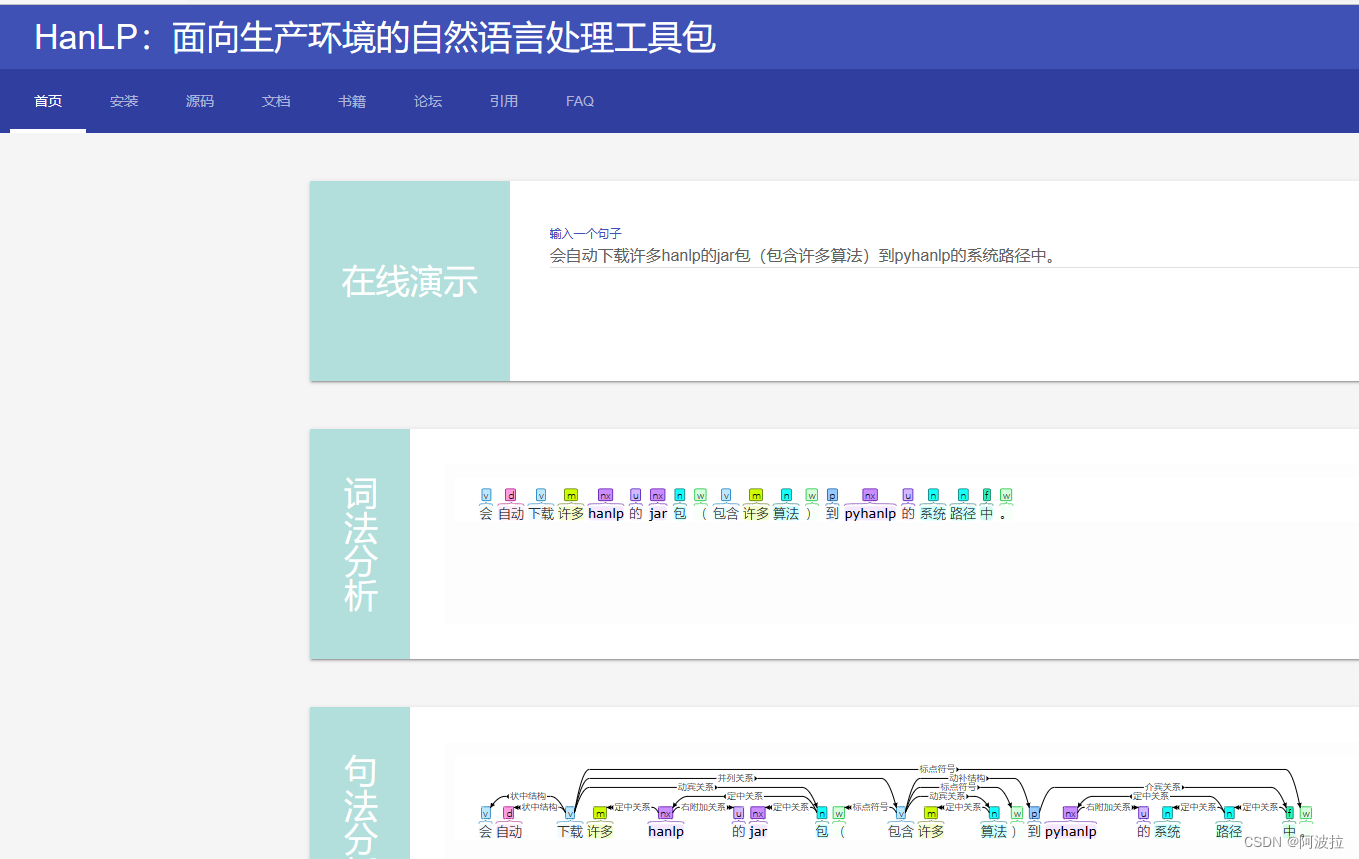Select the word 系统 in 词法分析
This screenshot has width=1359, height=859.
933,513
